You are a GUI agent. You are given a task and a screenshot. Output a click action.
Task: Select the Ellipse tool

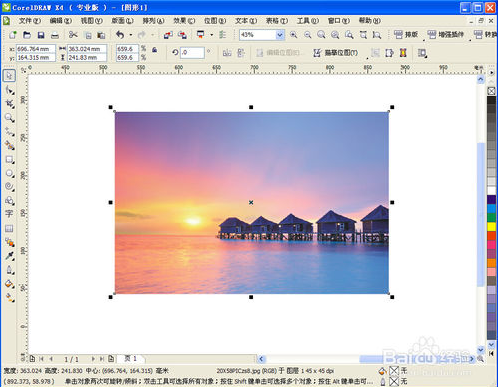click(x=9, y=173)
